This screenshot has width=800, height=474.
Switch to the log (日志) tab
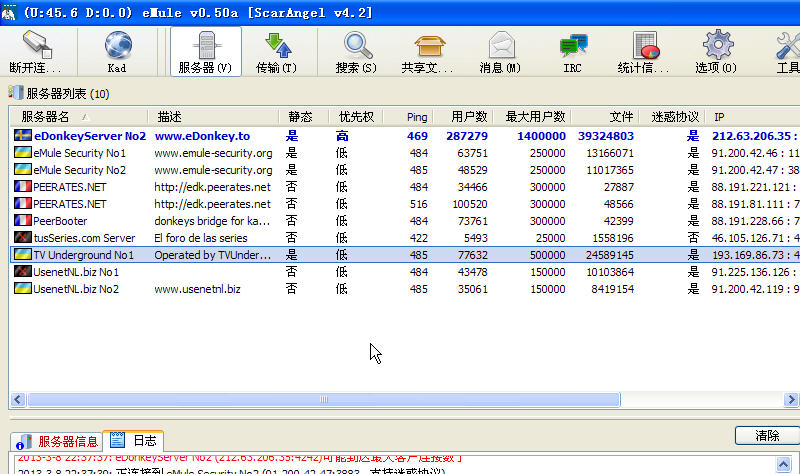pos(134,440)
